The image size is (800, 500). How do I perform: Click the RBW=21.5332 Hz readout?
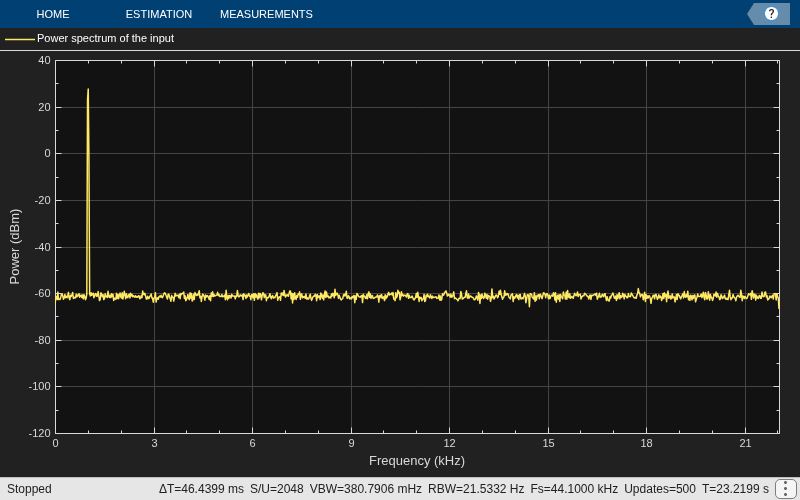[x=476, y=489]
